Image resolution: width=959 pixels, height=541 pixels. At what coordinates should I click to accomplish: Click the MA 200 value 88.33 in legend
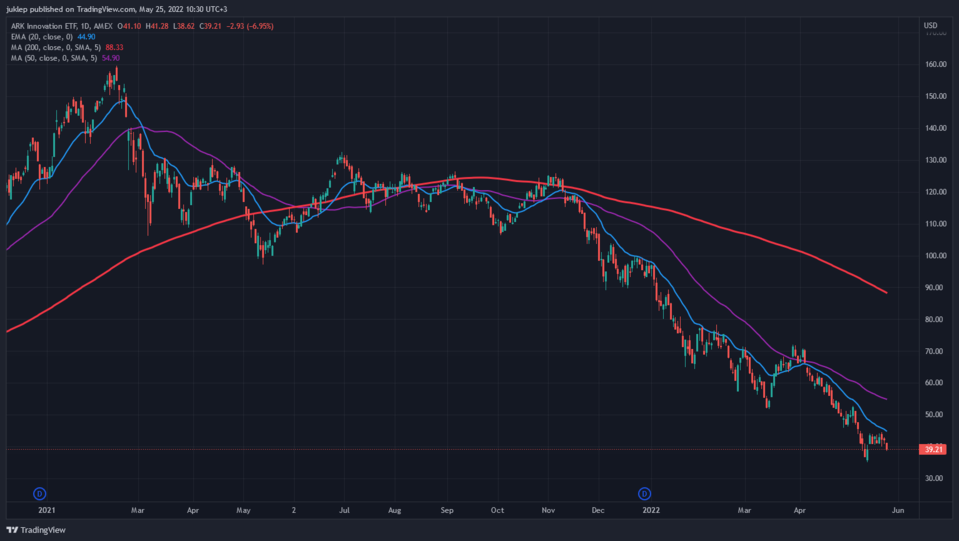[x=114, y=47]
